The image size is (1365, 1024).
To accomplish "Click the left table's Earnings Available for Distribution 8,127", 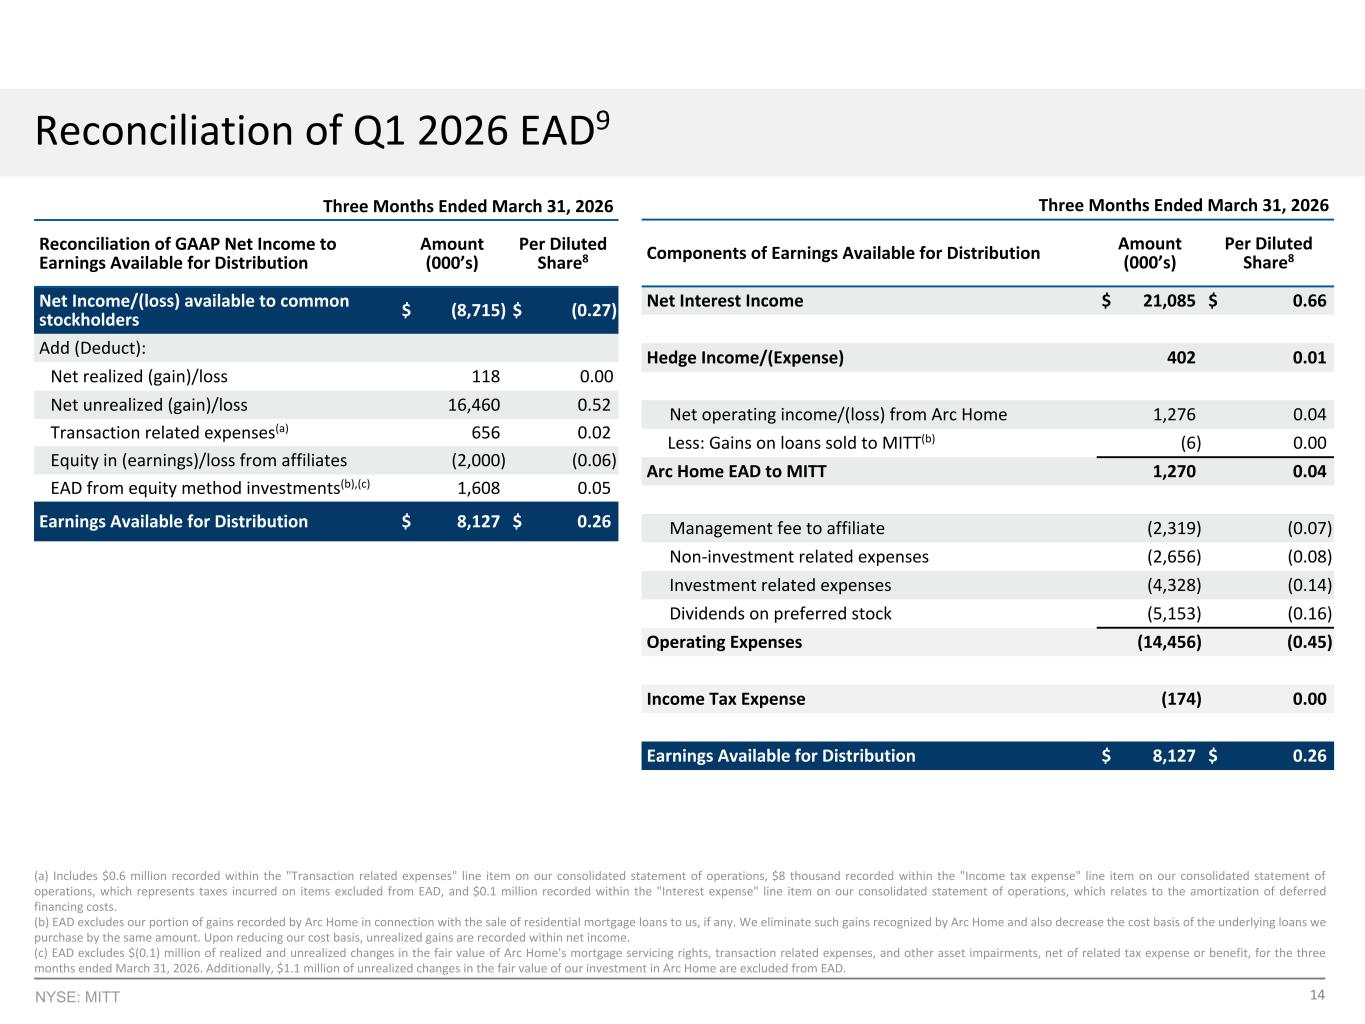I will 478,521.
